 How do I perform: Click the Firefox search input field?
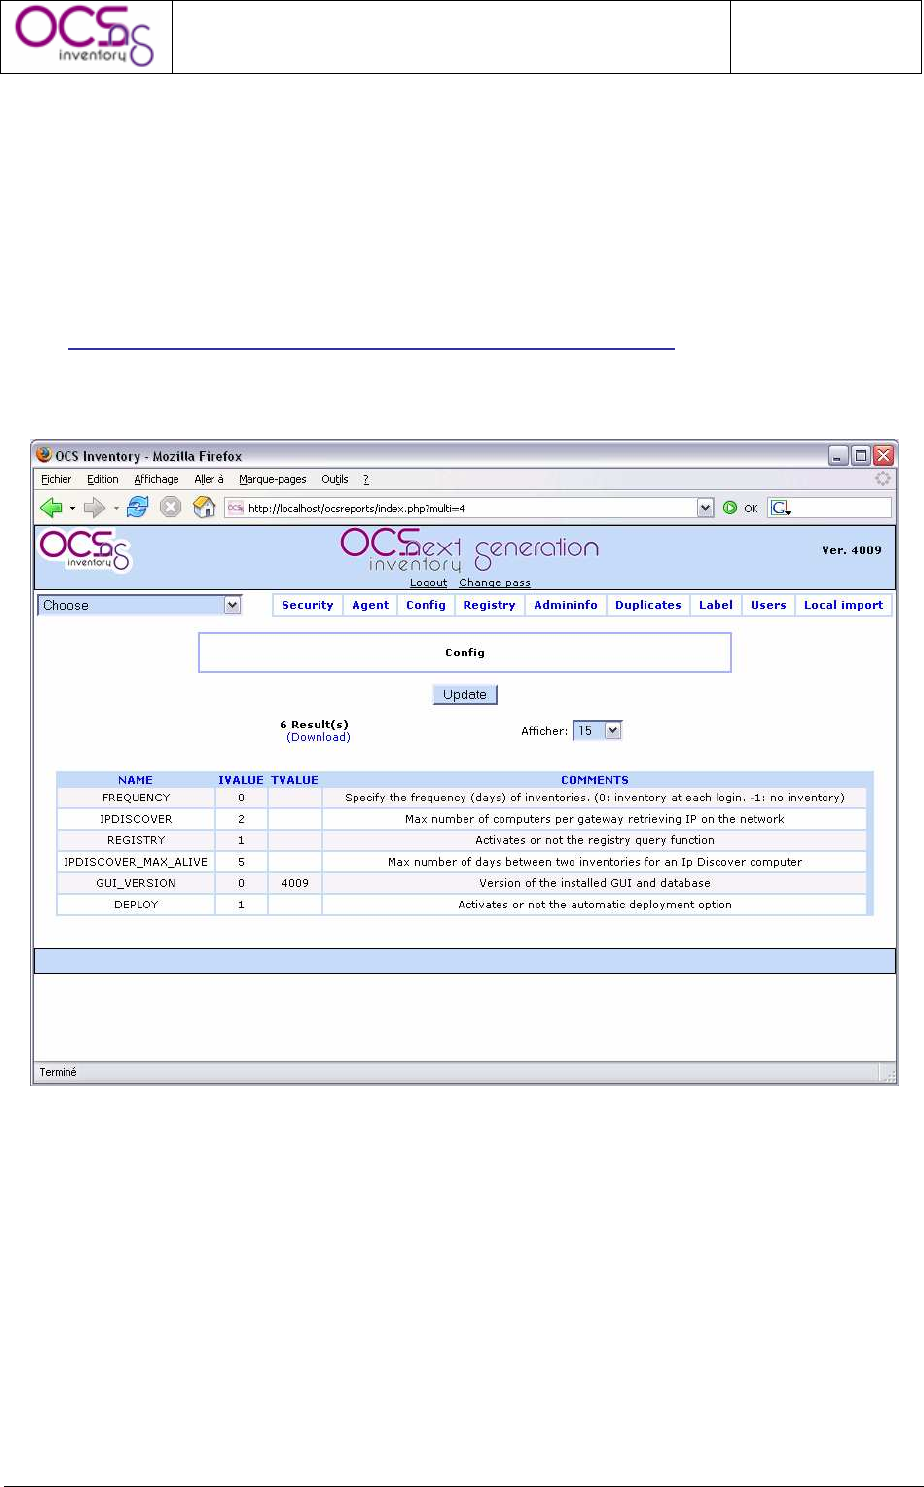(840, 508)
